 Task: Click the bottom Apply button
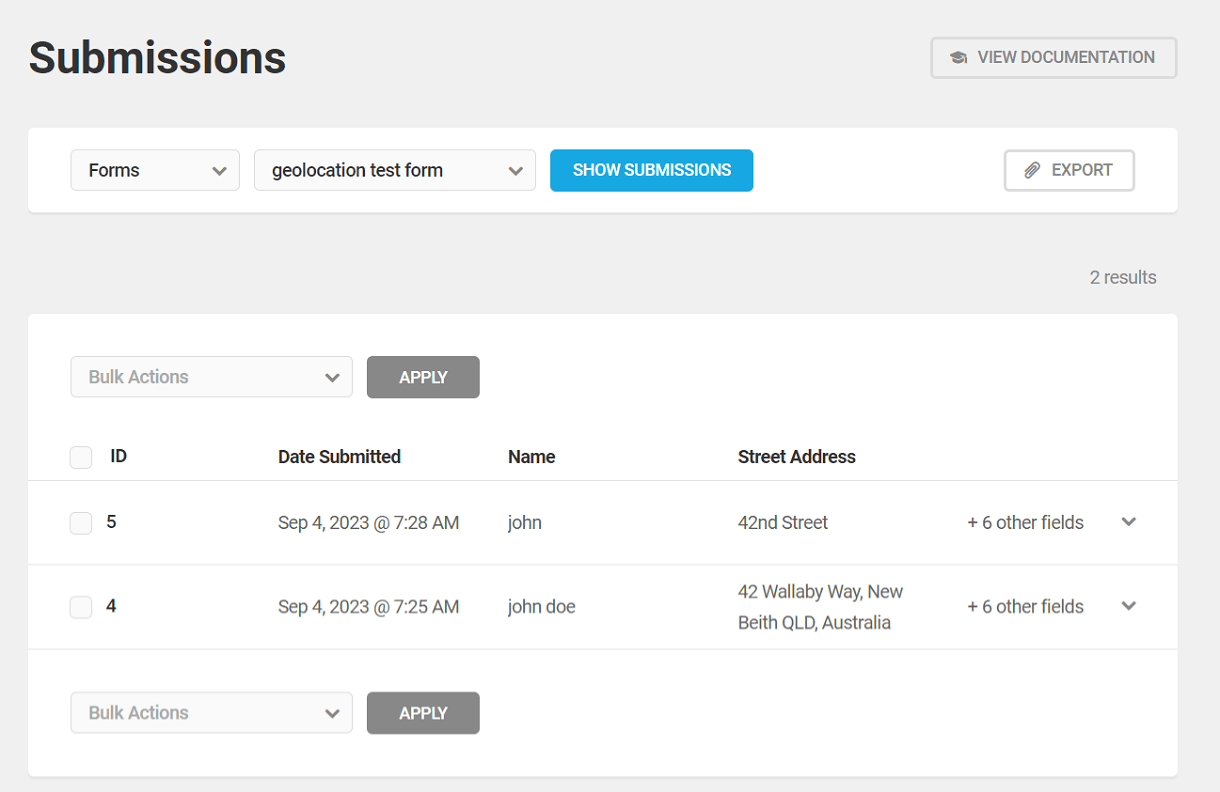[423, 713]
